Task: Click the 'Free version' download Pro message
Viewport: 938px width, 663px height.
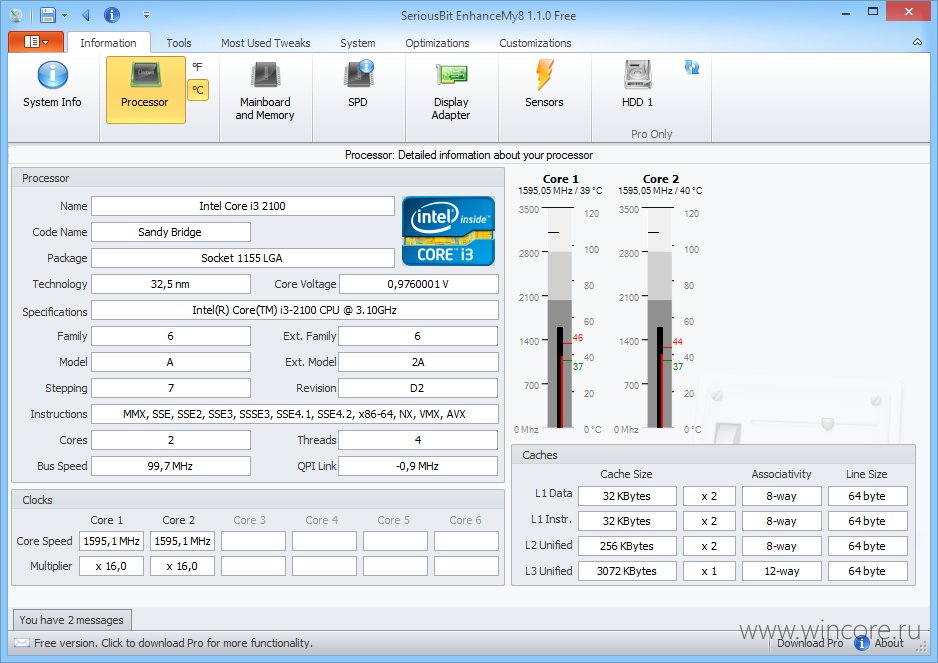Action: click(x=173, y=643)
